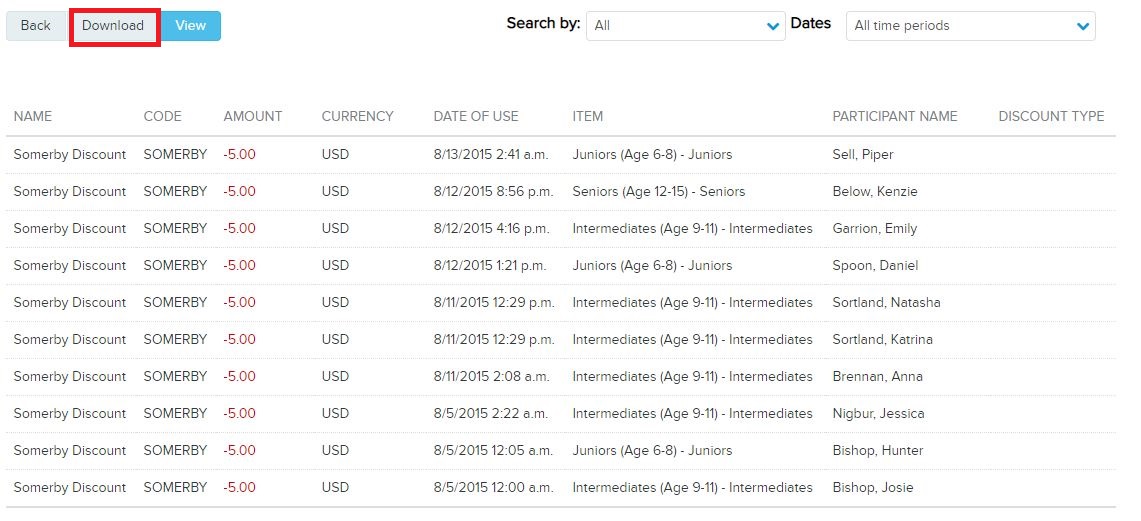The height and width of the screenshot is (521, 1141).
Task: Click date 8/13/2015 2:41 a.m.
Action: point(491,154)
